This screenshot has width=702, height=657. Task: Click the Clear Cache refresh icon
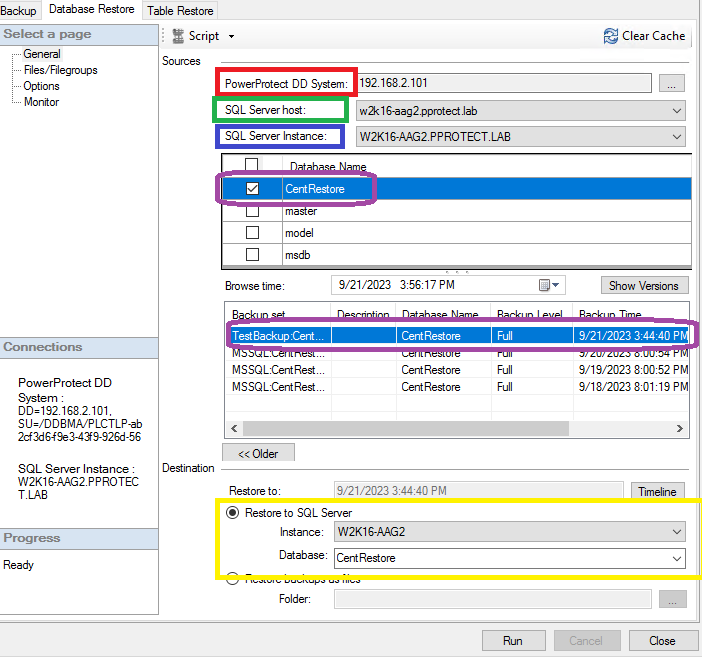610,36
